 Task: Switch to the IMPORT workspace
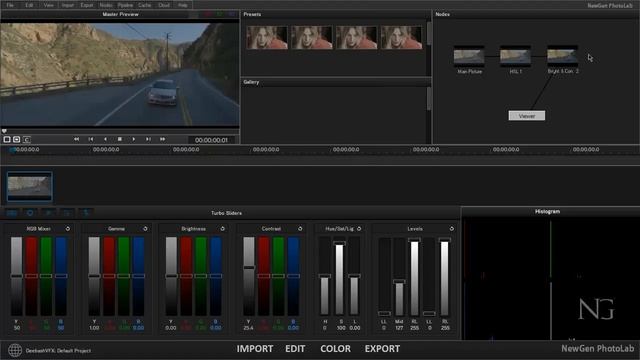tap(255, 349)
